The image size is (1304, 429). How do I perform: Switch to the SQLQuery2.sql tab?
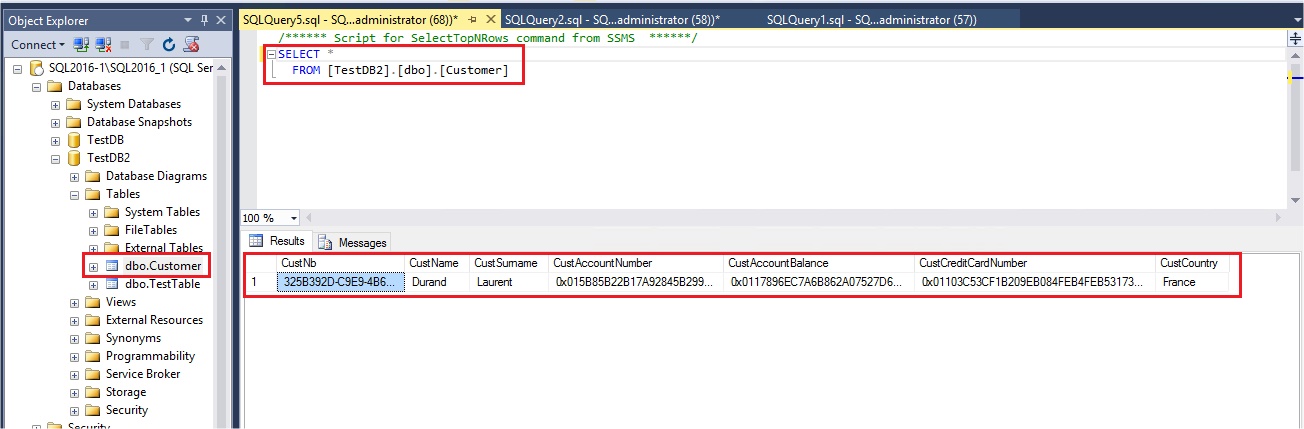pos(612,19)
